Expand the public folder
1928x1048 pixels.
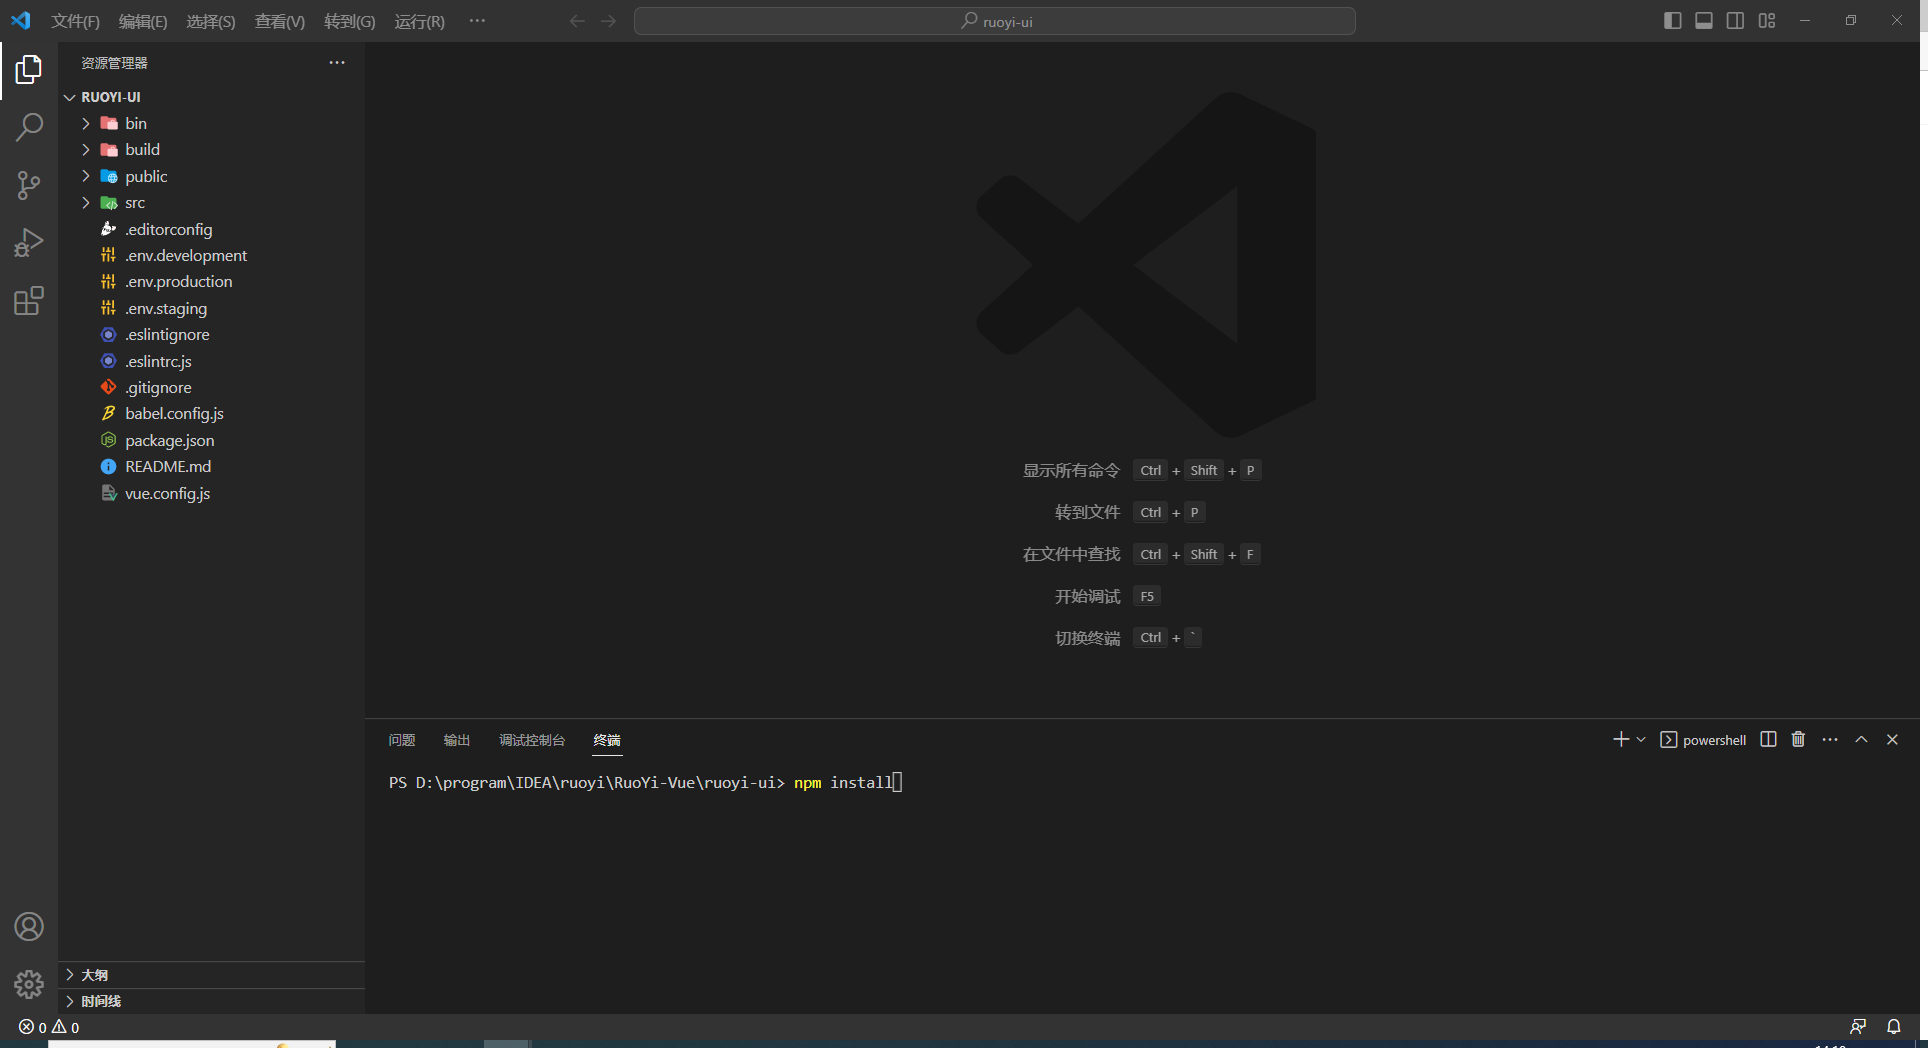211,176
